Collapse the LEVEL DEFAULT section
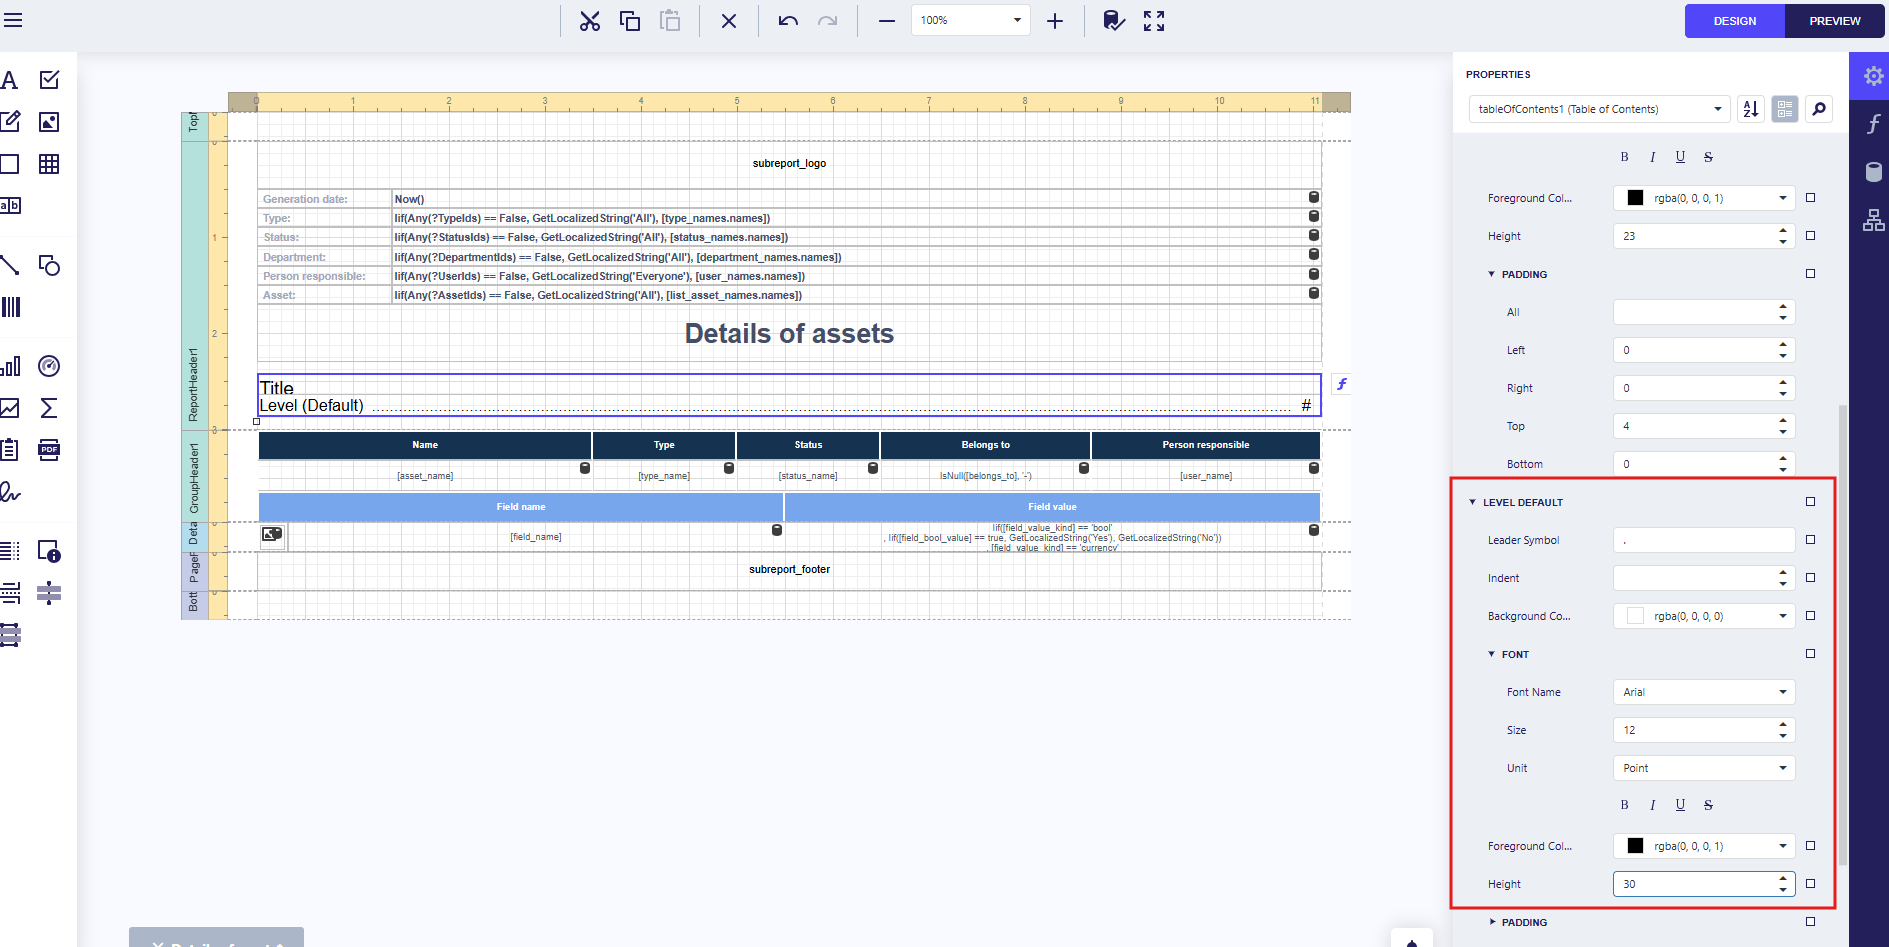1889x947 pixels. coord(1472,502)
